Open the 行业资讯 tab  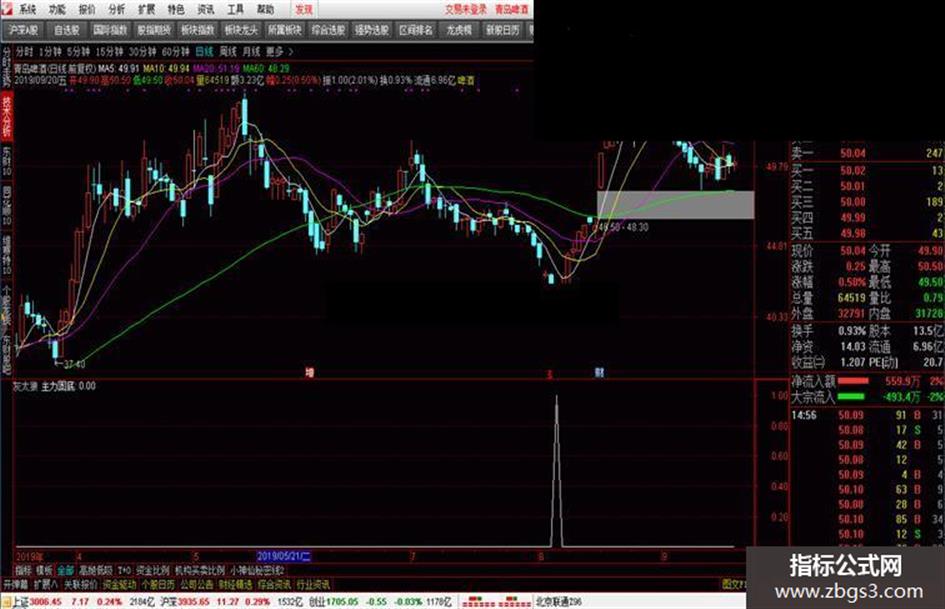(313, 584)
